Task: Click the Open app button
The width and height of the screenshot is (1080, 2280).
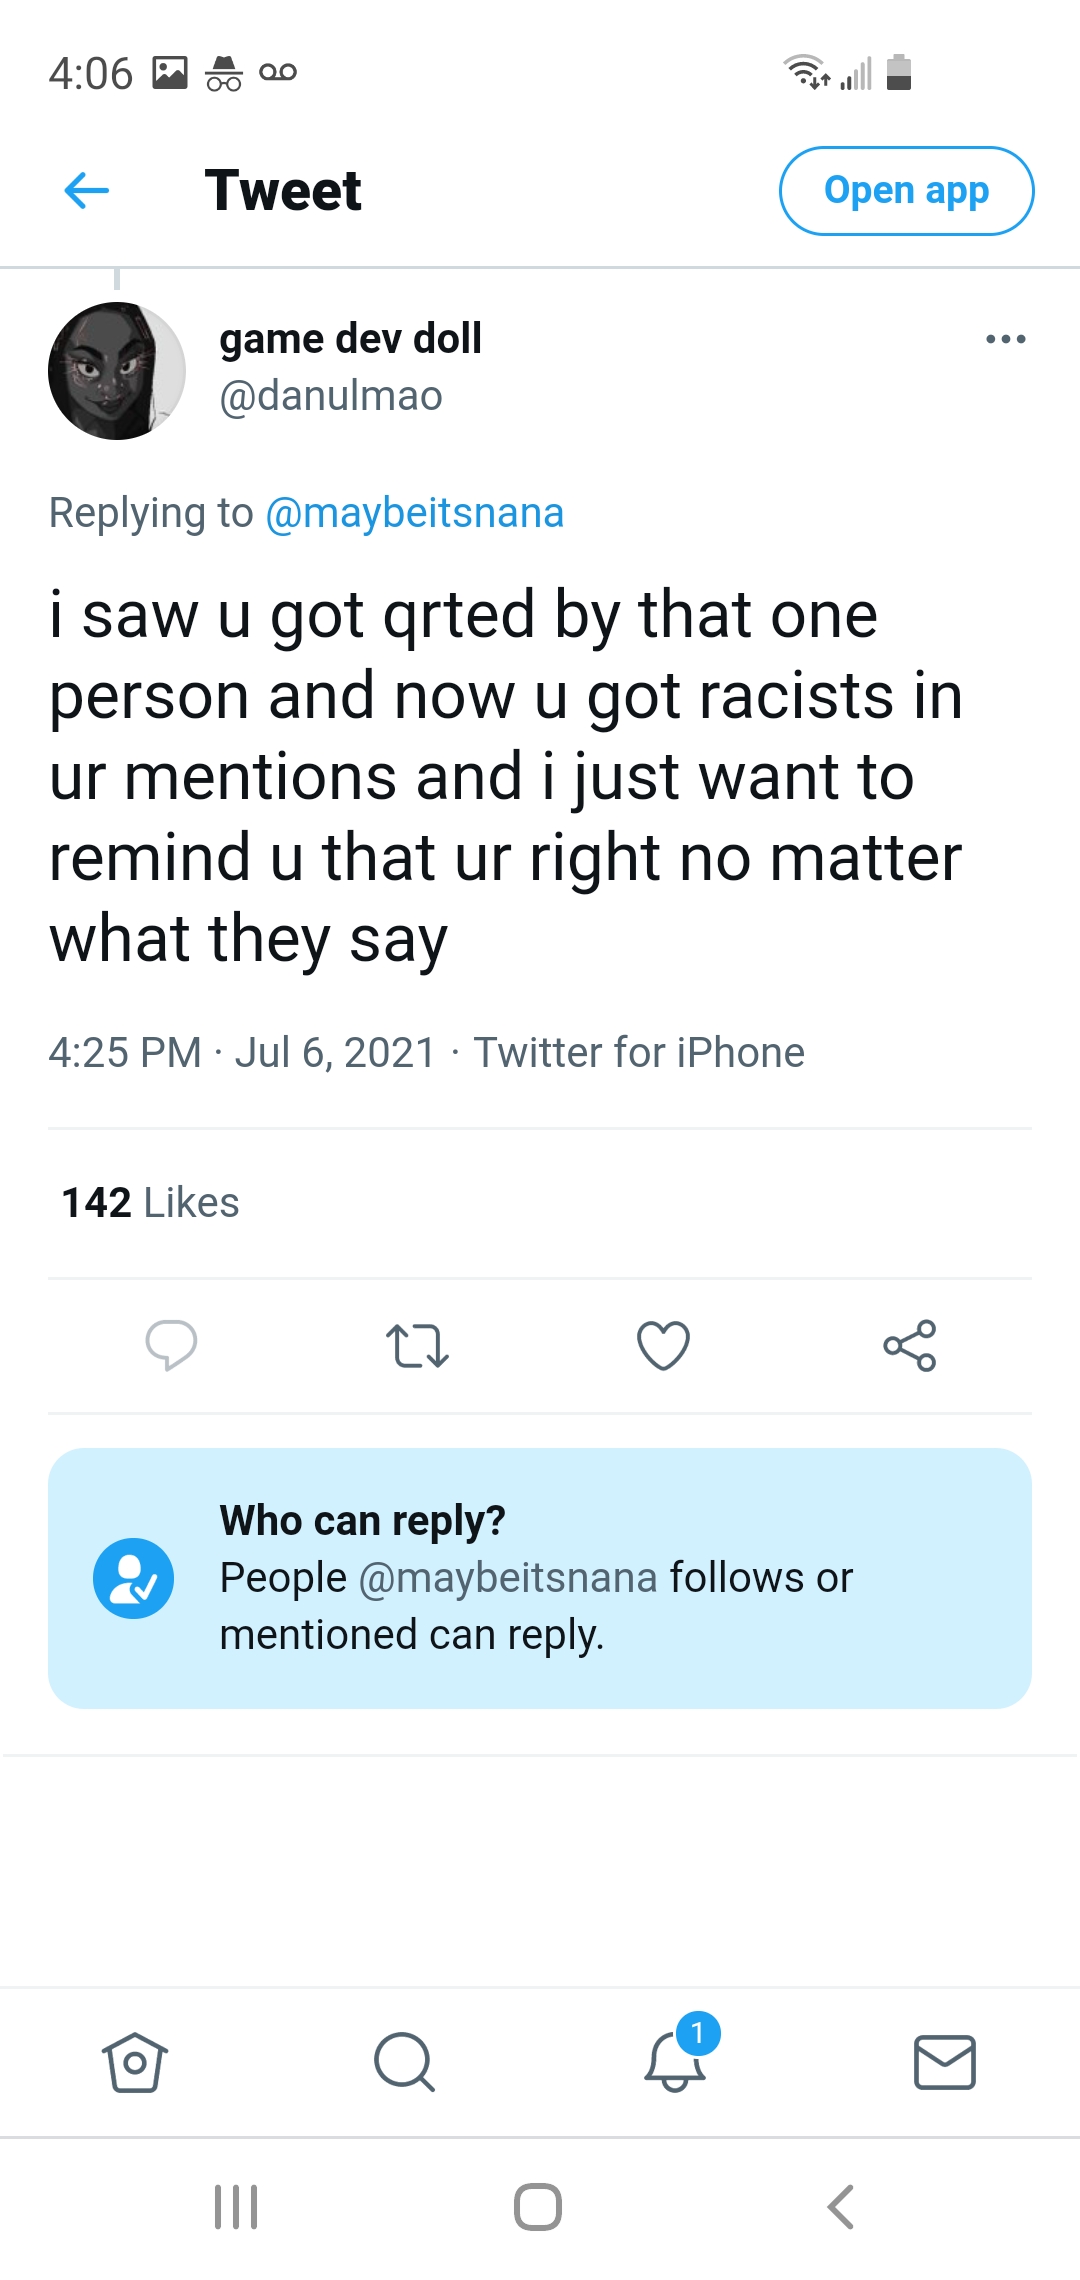Action: (906, 191)
